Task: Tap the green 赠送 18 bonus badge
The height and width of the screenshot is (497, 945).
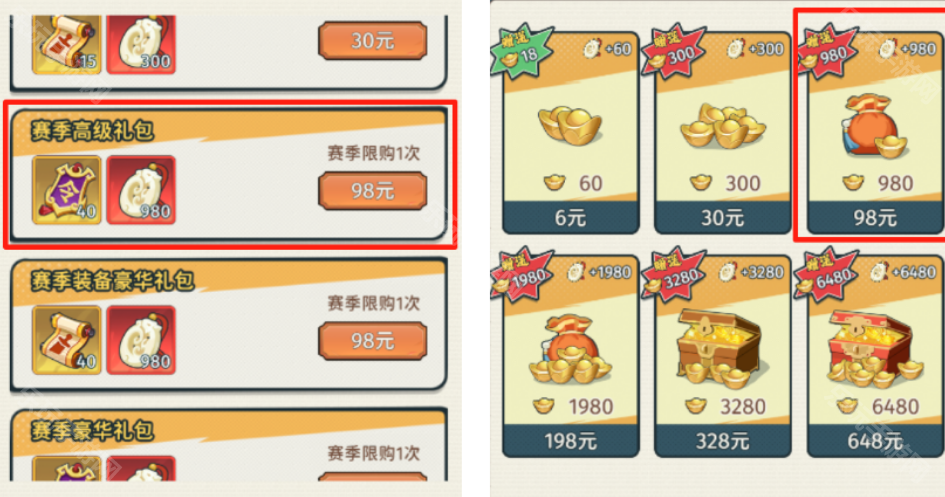Action: [x=521, y=51]
